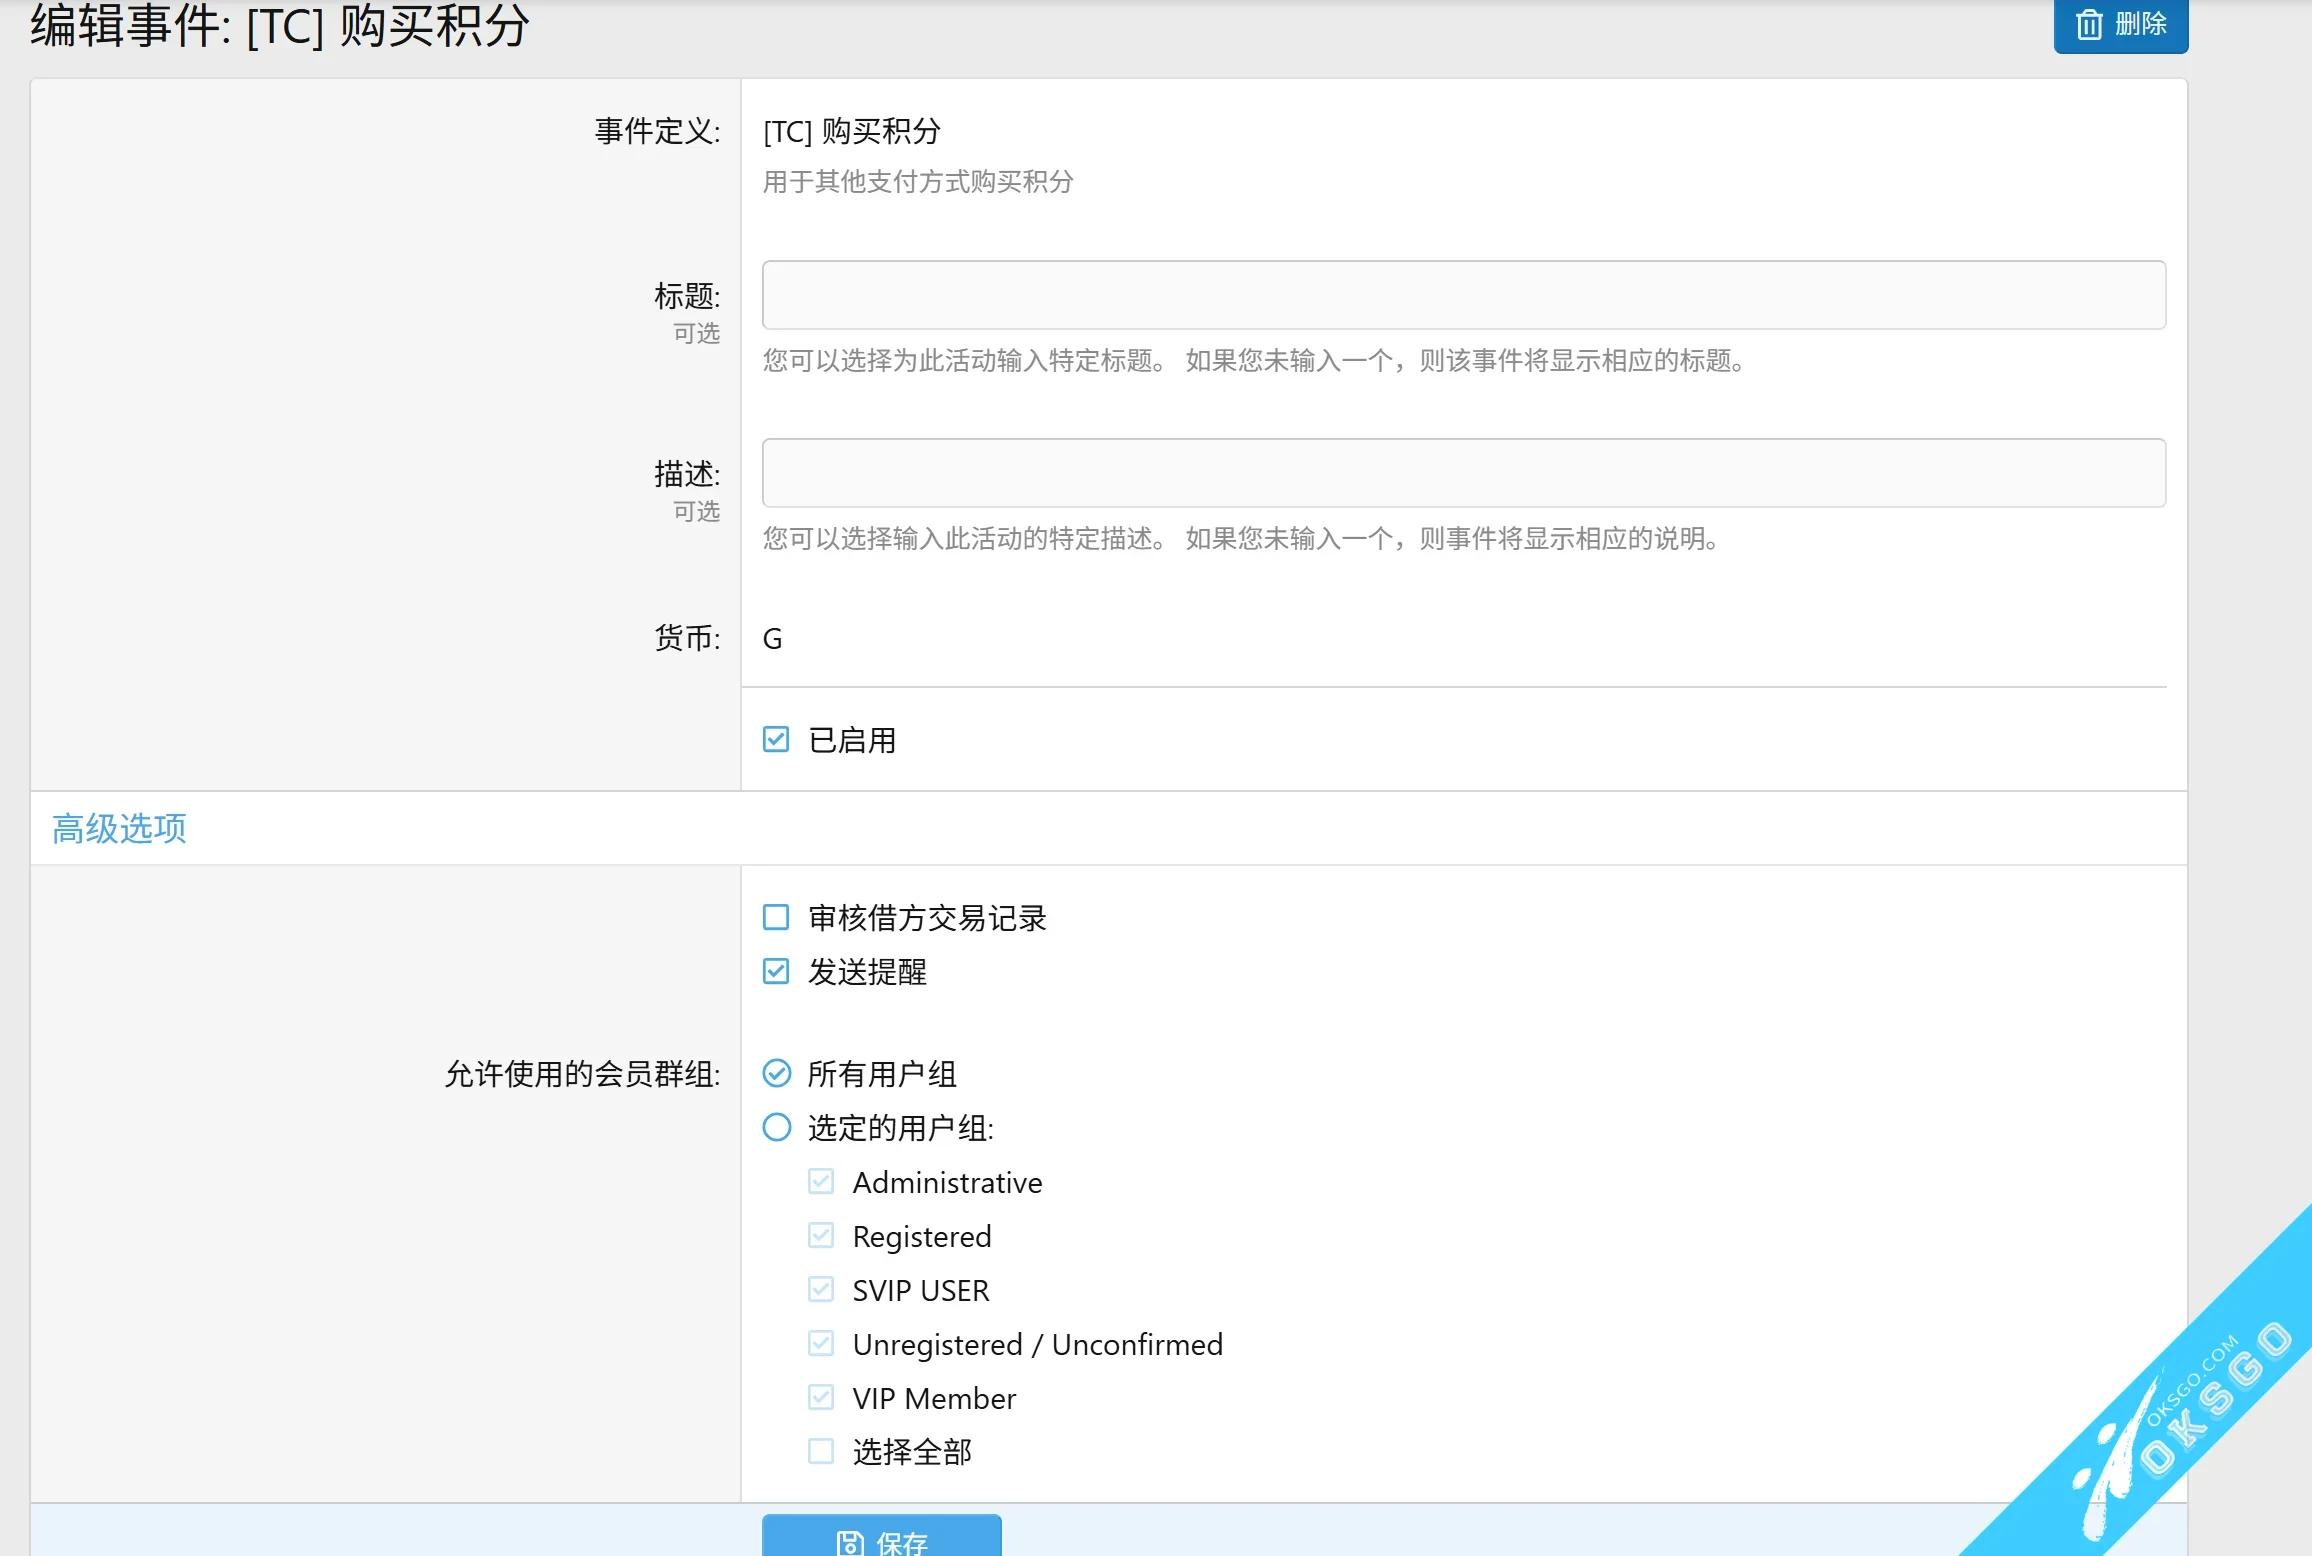The width and height of the screenshot is (2312, 1556).
Task: Select the 所有用户组 radio option
Action: [777, 1073]
